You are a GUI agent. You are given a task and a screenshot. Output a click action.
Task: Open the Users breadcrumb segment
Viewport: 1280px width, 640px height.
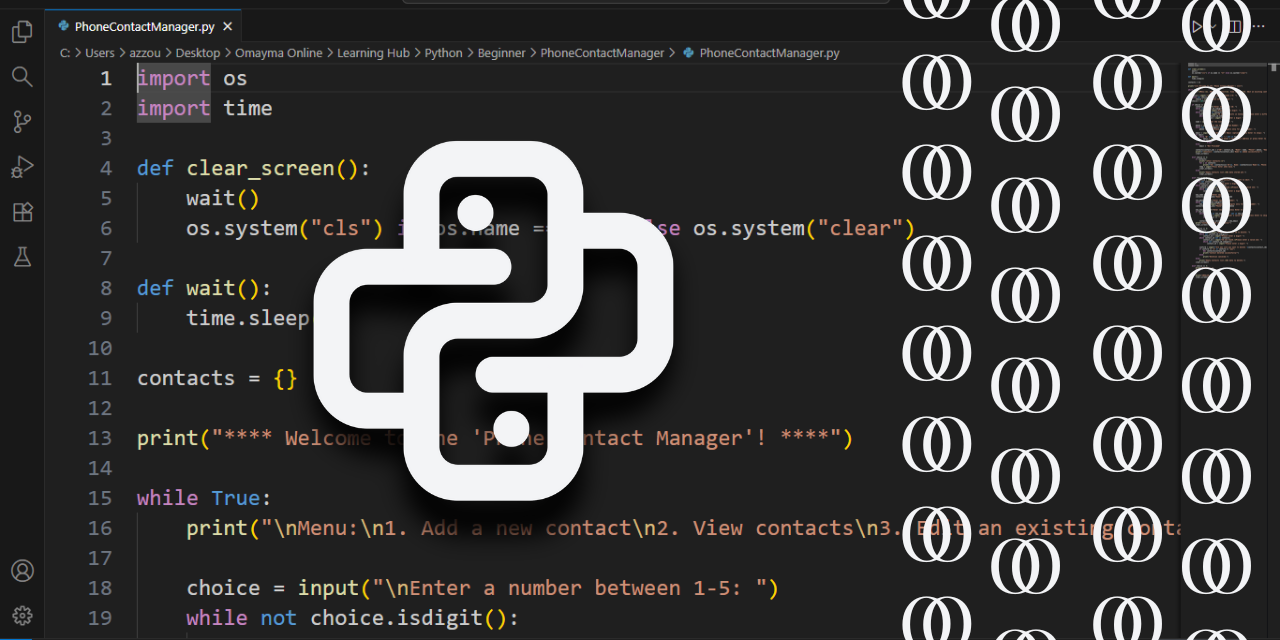(x=100, y=53)
